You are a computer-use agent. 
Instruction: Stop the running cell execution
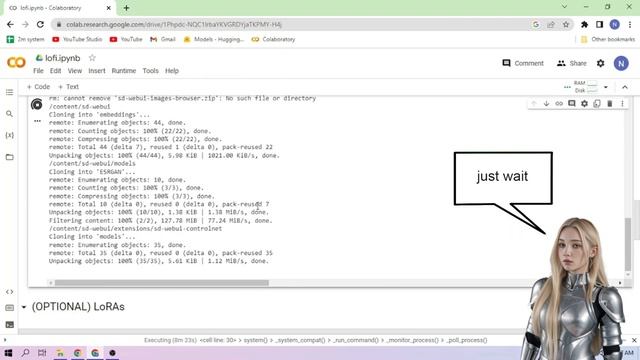(37, 104)
